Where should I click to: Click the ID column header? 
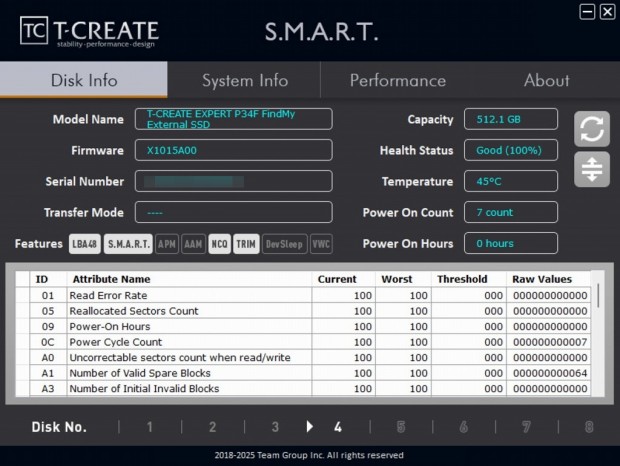(x=48, y=279)
